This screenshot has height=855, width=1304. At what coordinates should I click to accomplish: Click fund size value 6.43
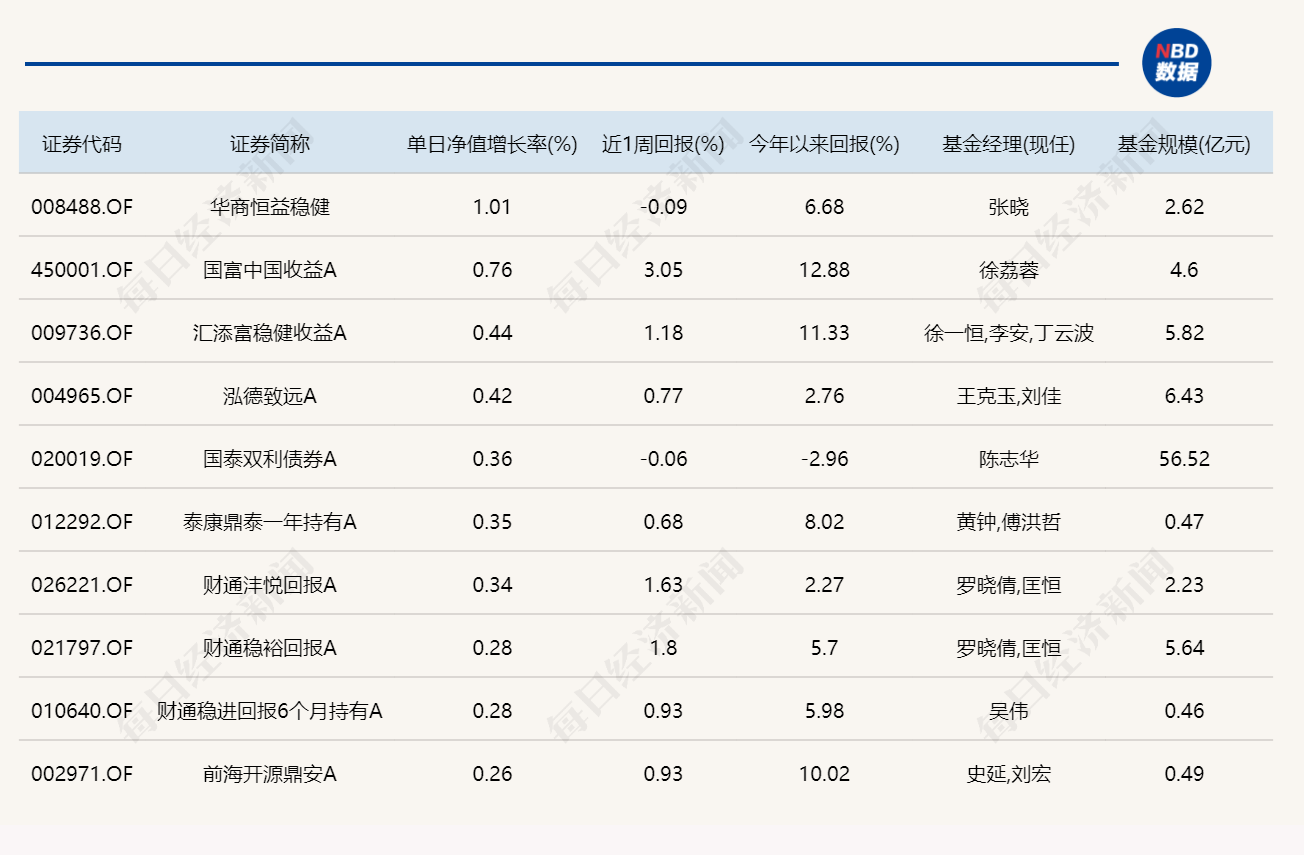pos(1184,396)
